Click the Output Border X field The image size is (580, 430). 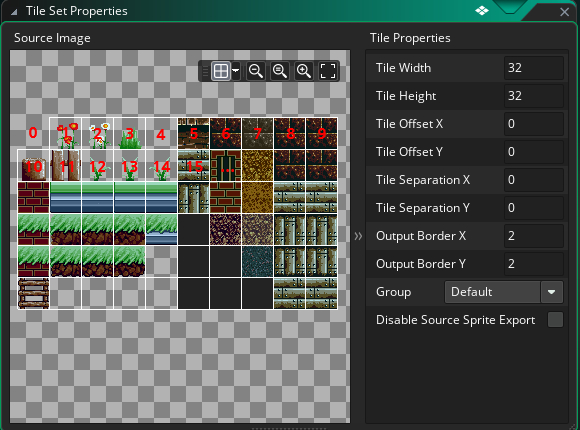click(x=533, y=236)
